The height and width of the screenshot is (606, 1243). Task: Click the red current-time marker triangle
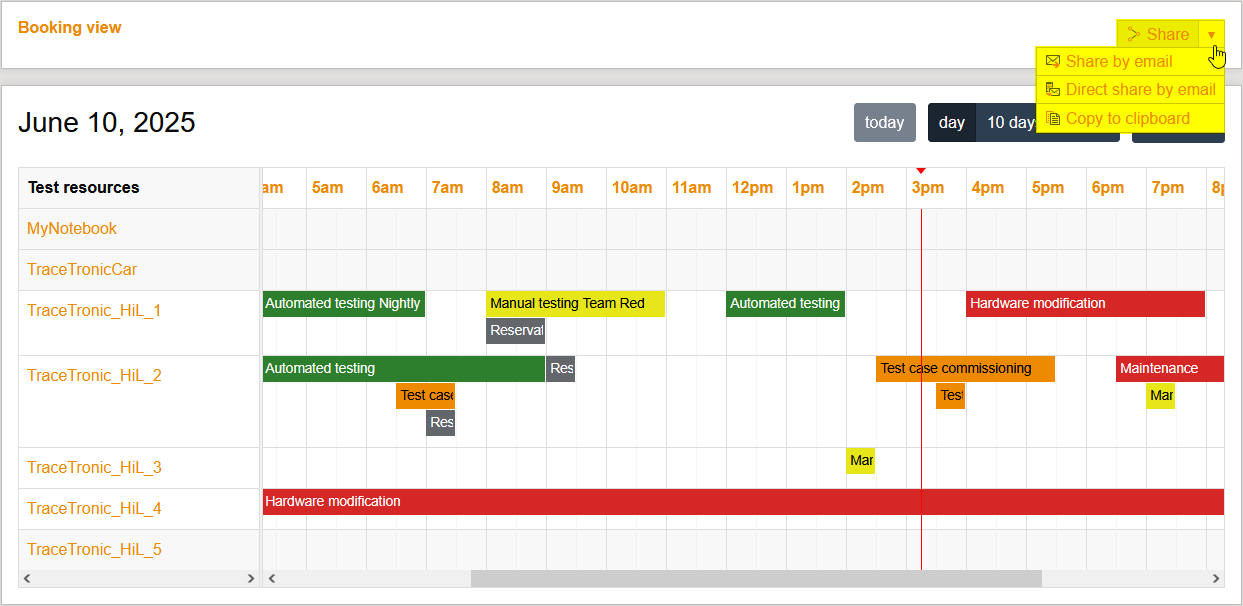[x=921, y=171]
